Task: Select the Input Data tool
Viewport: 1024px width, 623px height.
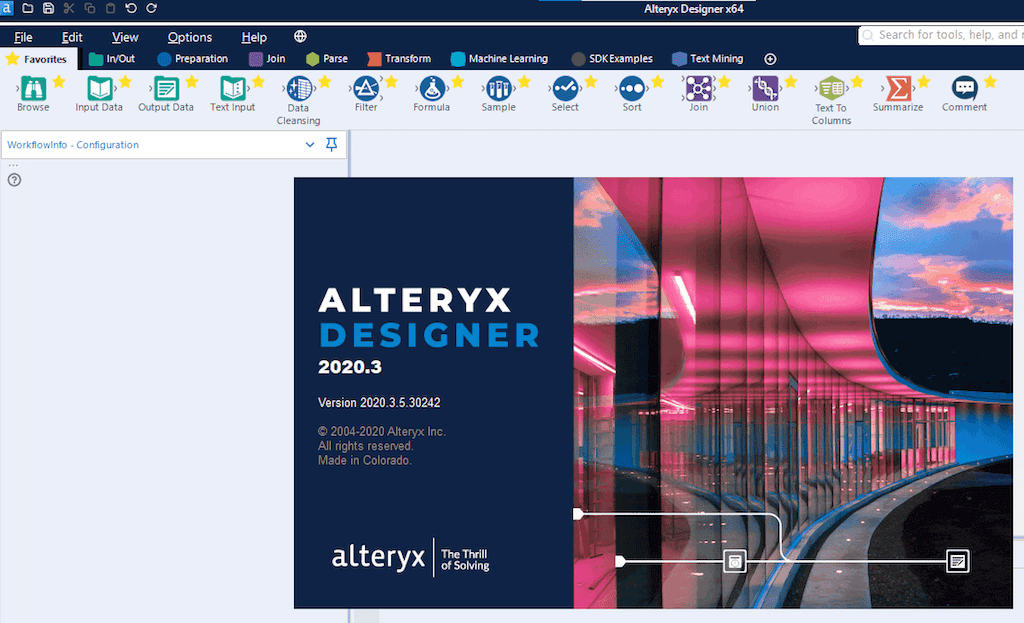Action: pyautogui.click(x=99, y=93)
